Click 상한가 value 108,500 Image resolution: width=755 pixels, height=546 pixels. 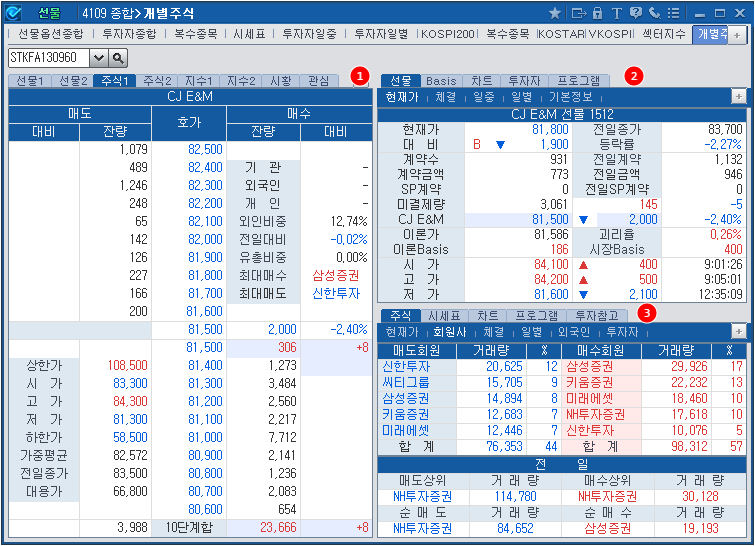click(x=128, y=365)
